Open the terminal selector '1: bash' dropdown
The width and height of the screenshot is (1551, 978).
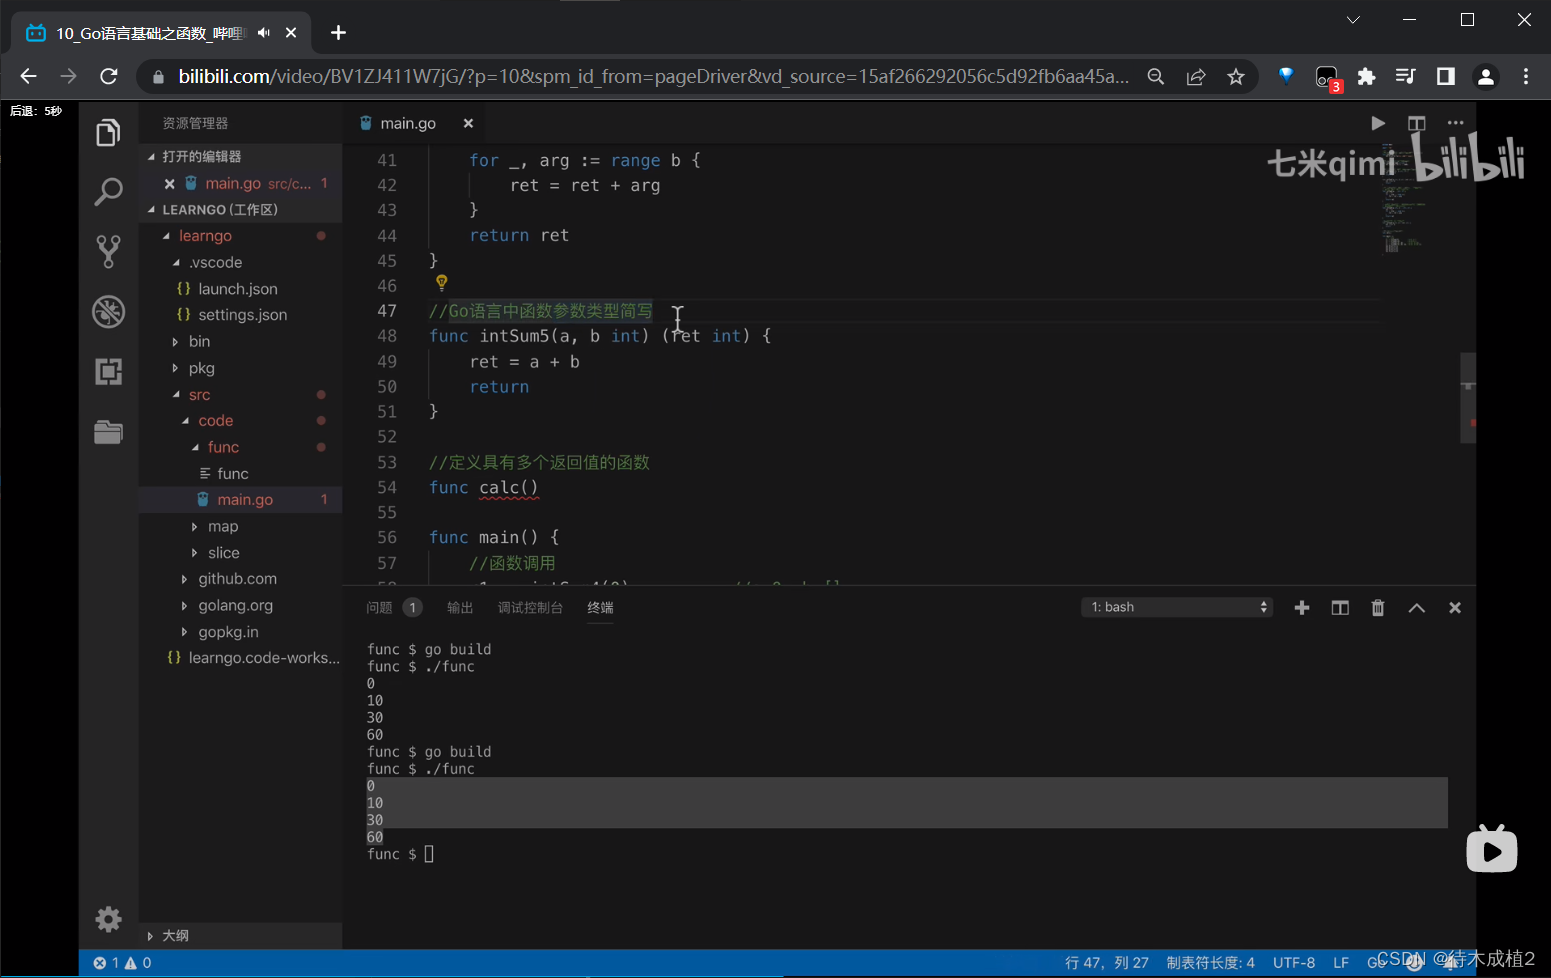(1177, 607)
